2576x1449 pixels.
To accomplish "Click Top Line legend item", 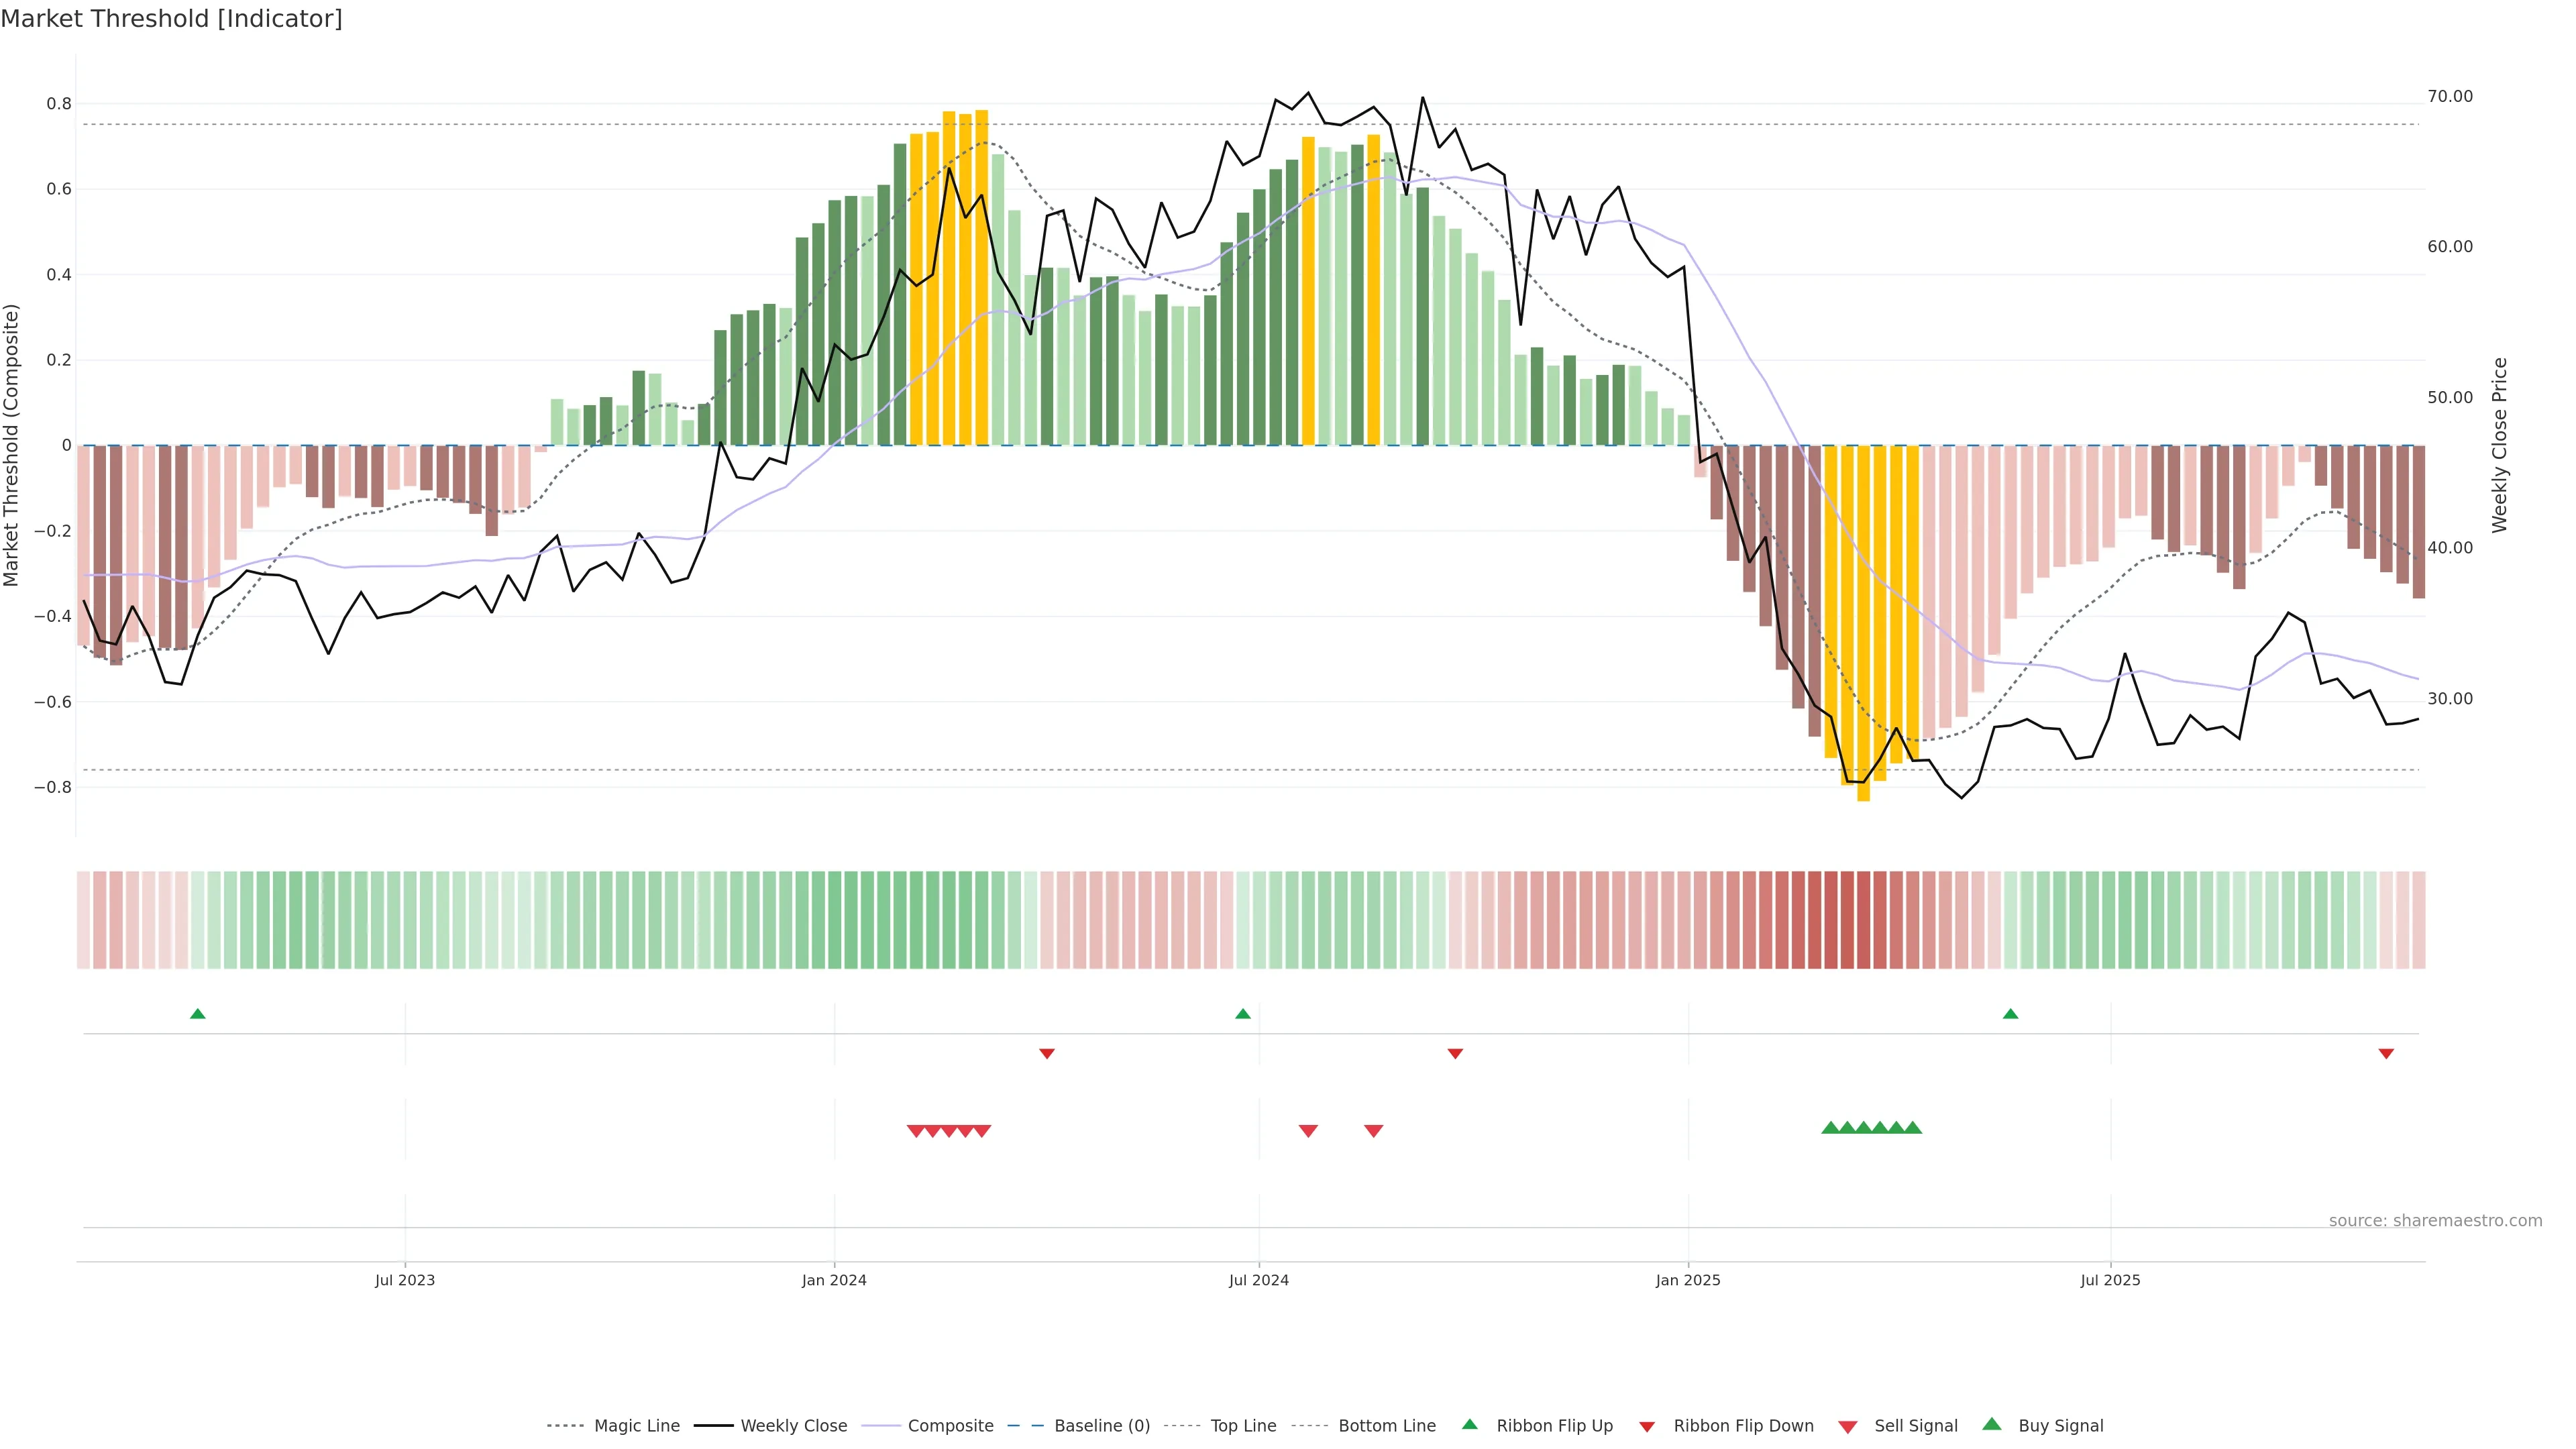I will 1243,1426.
